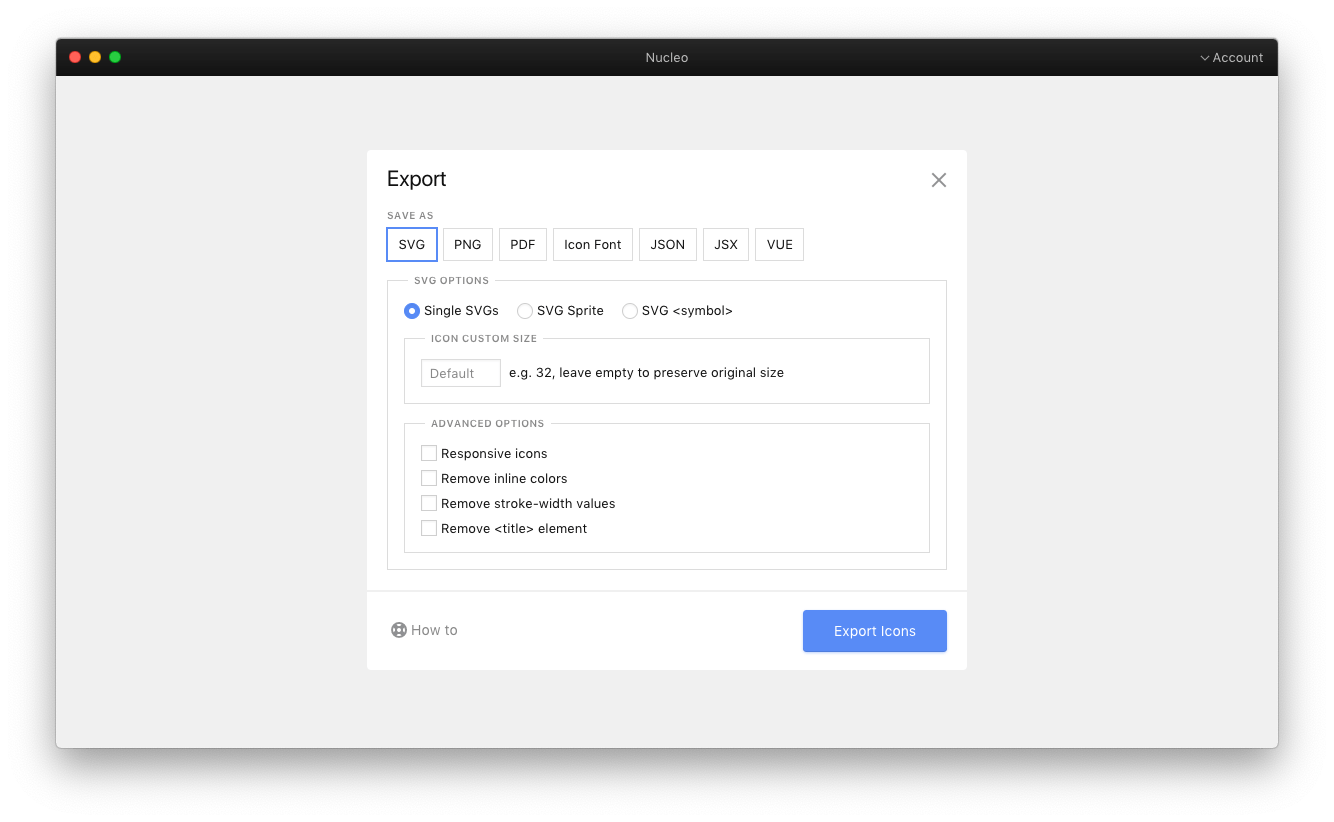The width and height of the screenshot is (1334, 822).
Task: Select the VUE save format
Action: pyautogui.click(x=780, y=244)
